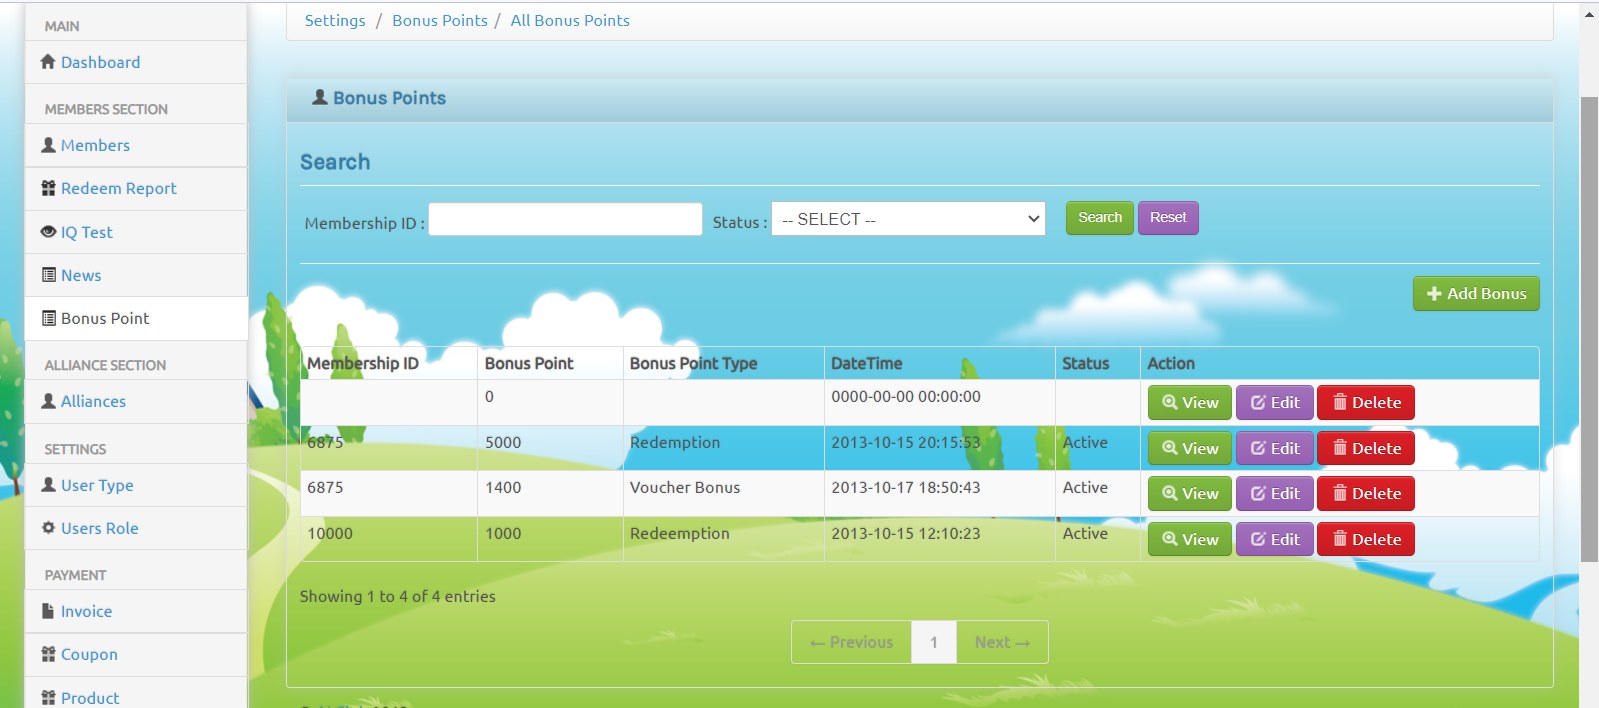Reset the search filters

click(1168, 218)
